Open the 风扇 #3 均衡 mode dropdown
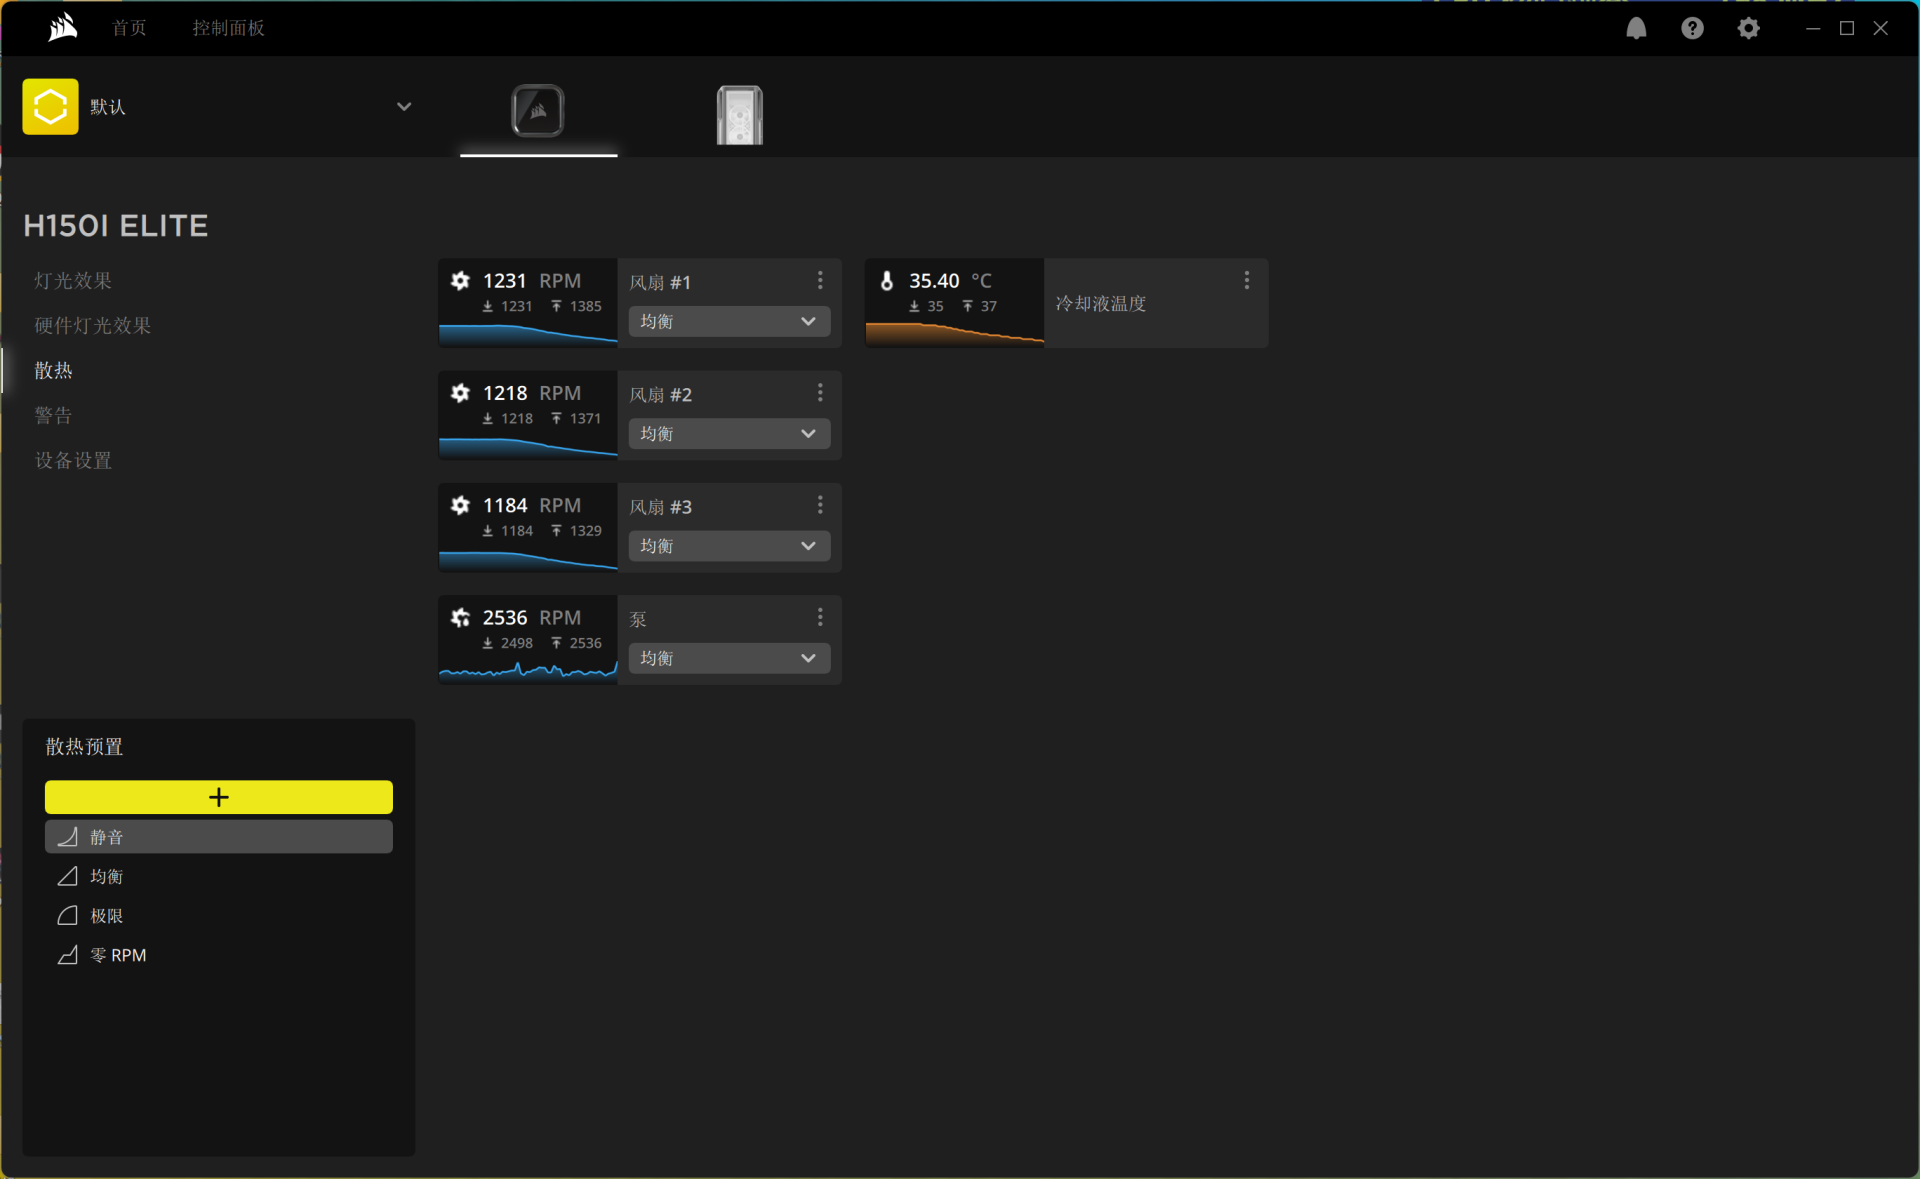Image resolution: width=1920 pixels, height=1179 pixels. click(729, 546)
